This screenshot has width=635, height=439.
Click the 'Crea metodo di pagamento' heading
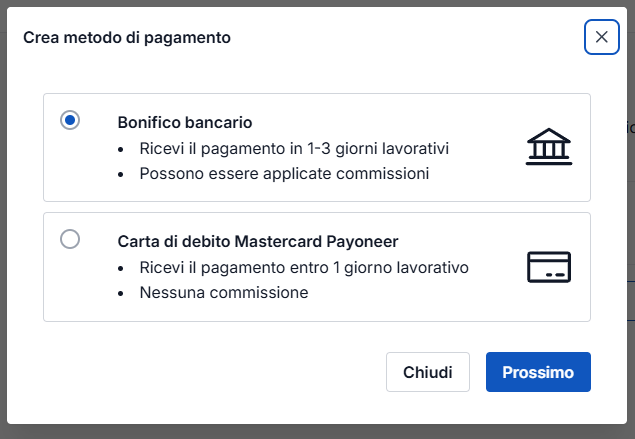127,38
